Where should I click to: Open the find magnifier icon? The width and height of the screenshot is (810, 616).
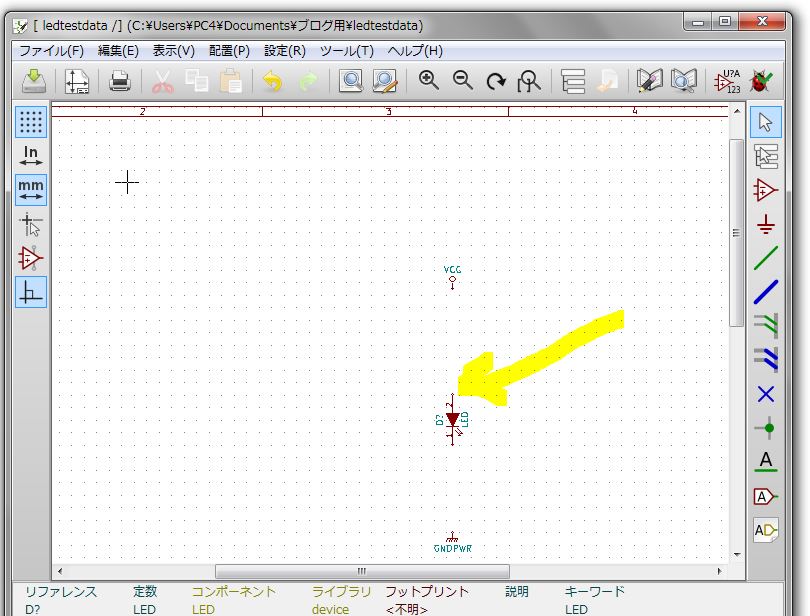350,81
